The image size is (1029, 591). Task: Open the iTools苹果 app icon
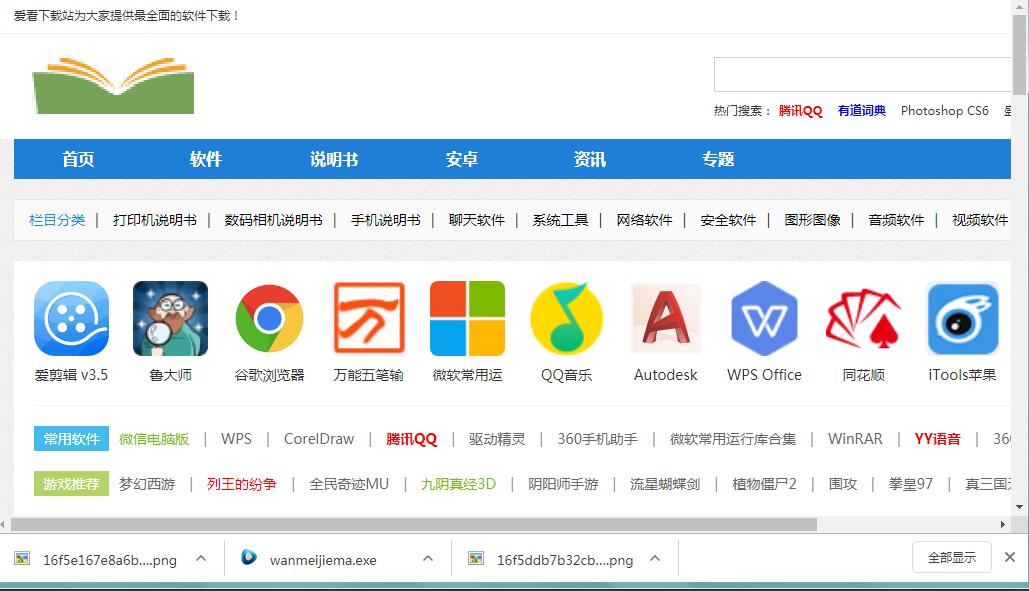(x=963, y=318)
